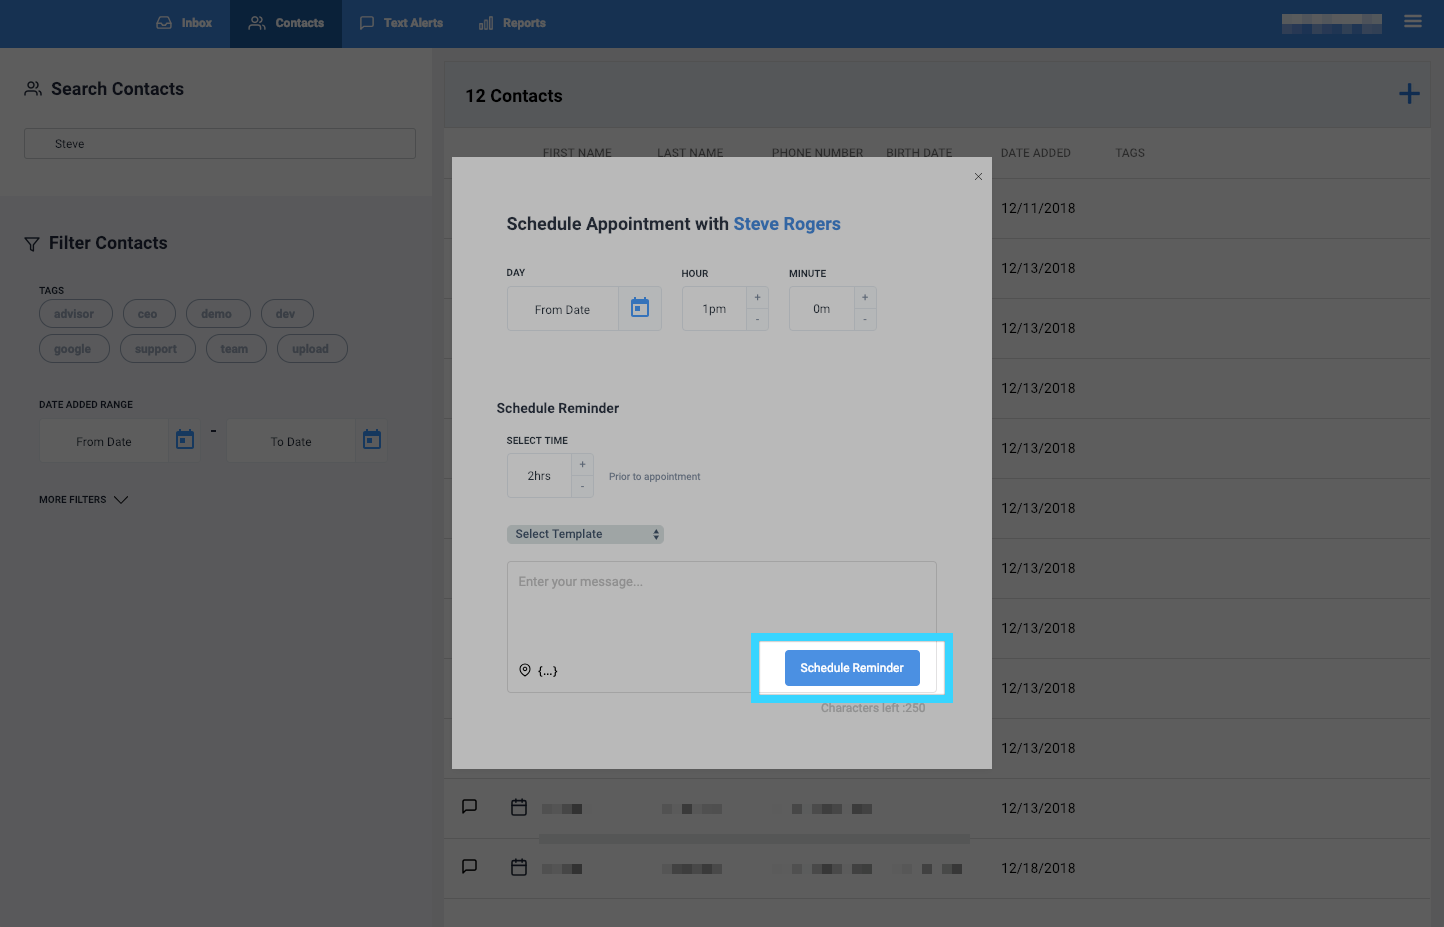
Task: Click the 12/11/2018 date added cell
Action: (x=1038, y=208)
